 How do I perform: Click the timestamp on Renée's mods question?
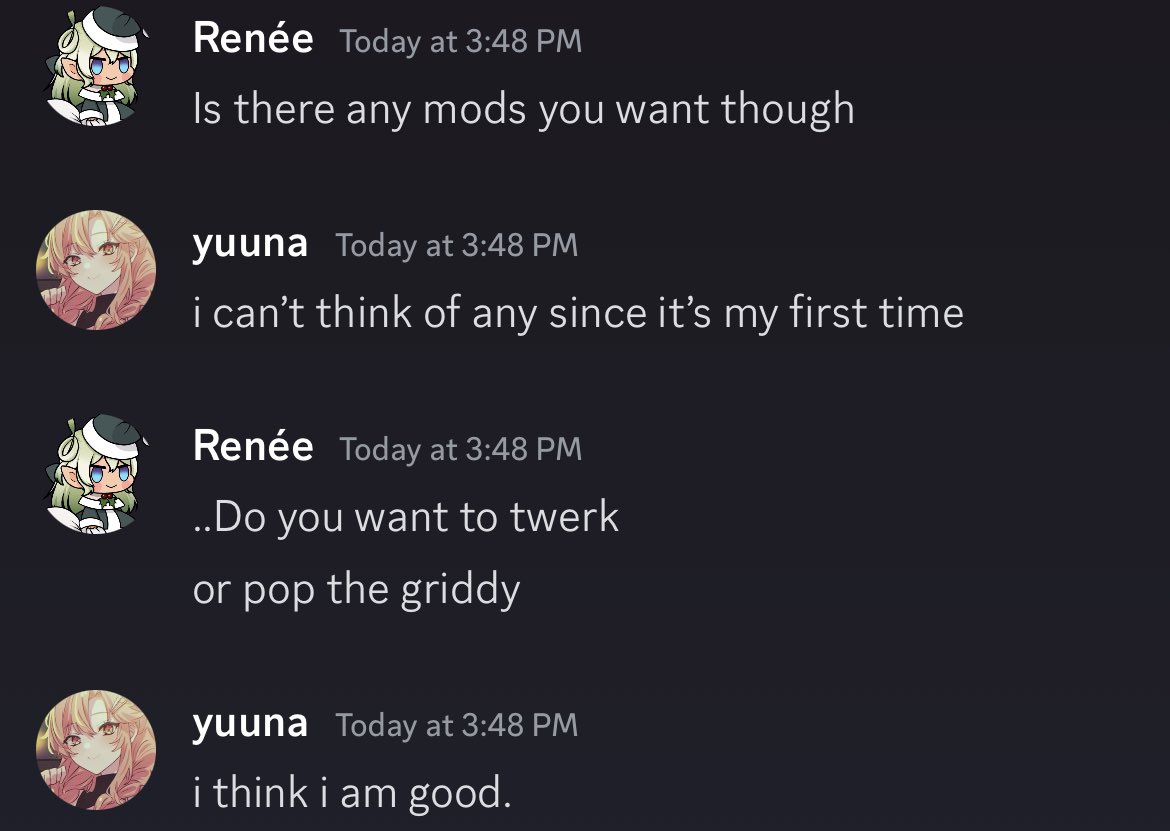pos(460,41)
